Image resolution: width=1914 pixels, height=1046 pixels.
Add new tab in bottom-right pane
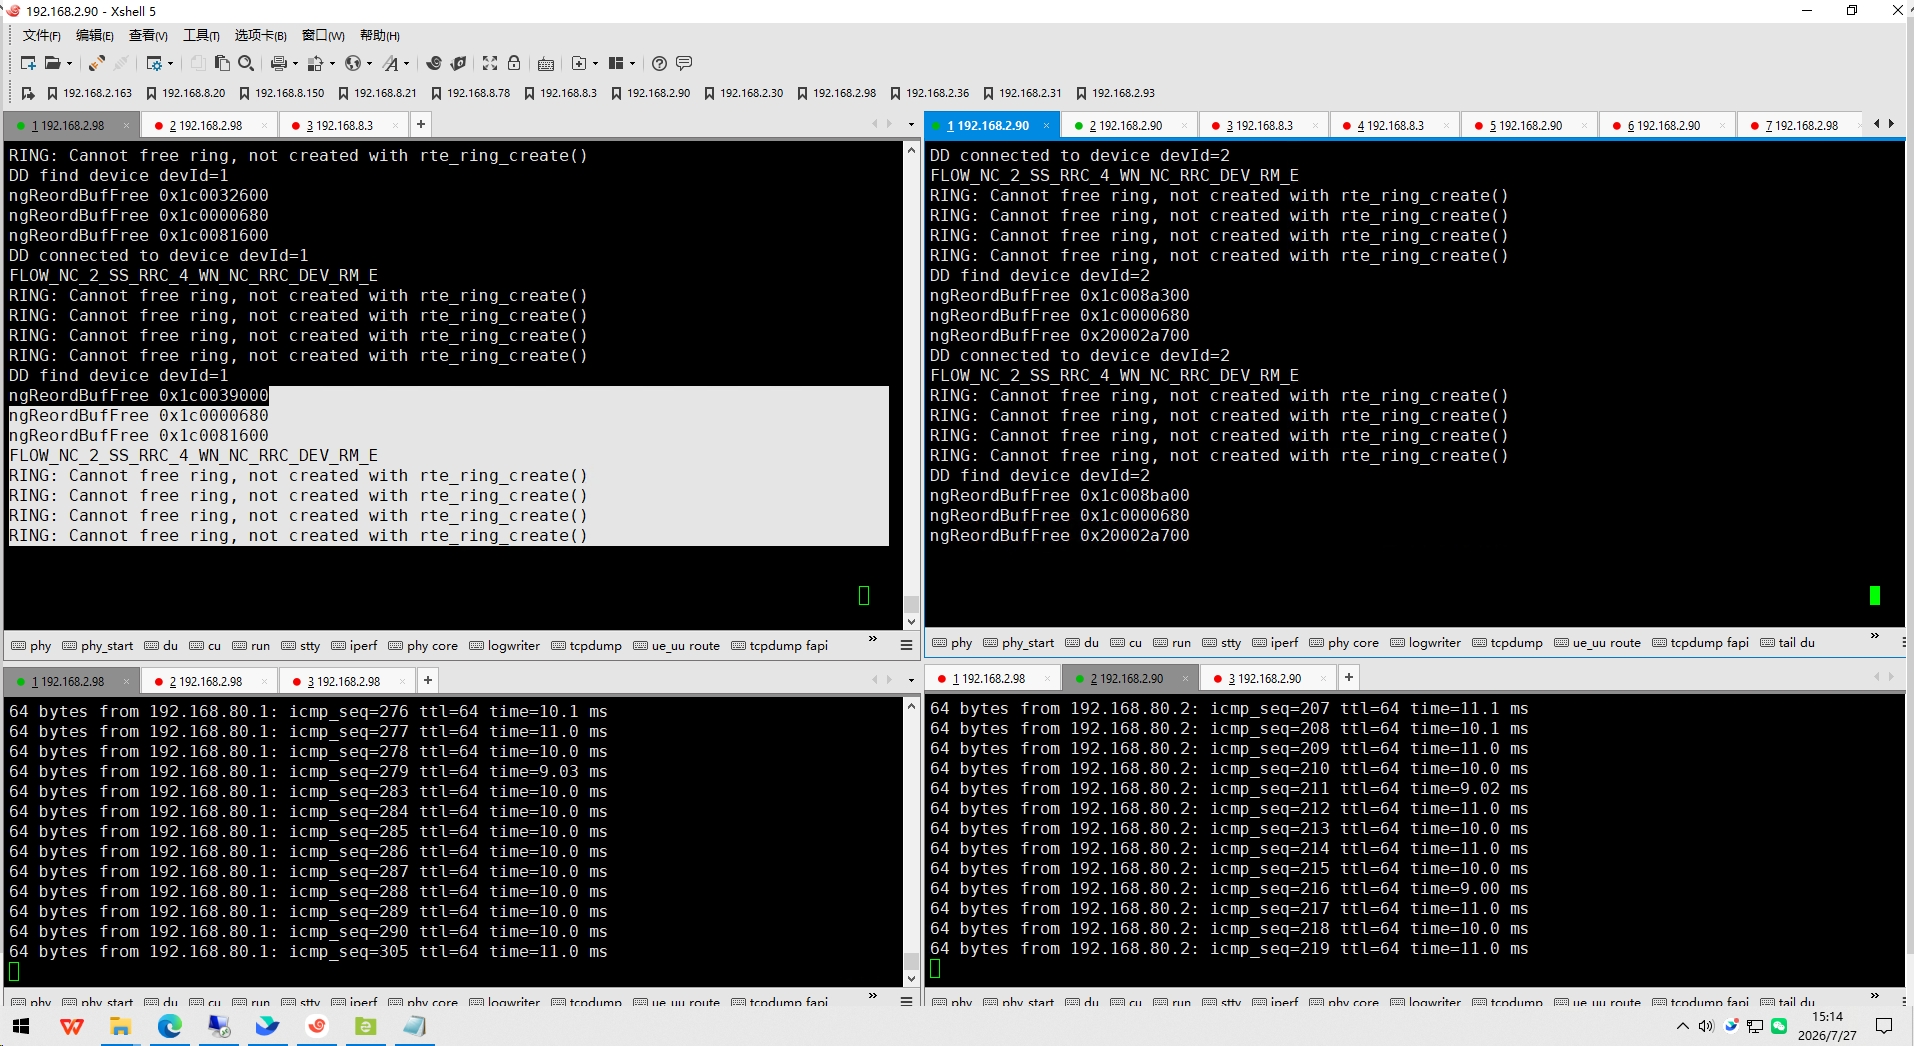point(1348,678)
